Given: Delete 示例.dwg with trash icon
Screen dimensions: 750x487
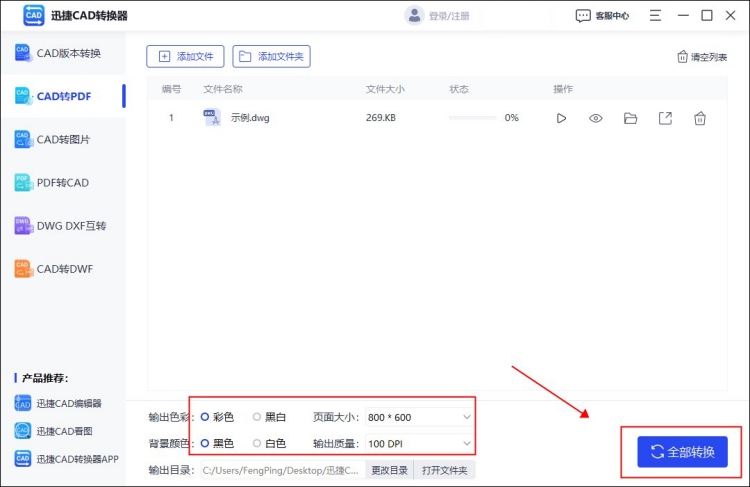Looking at the screenshot, I should tap(700, 118).
